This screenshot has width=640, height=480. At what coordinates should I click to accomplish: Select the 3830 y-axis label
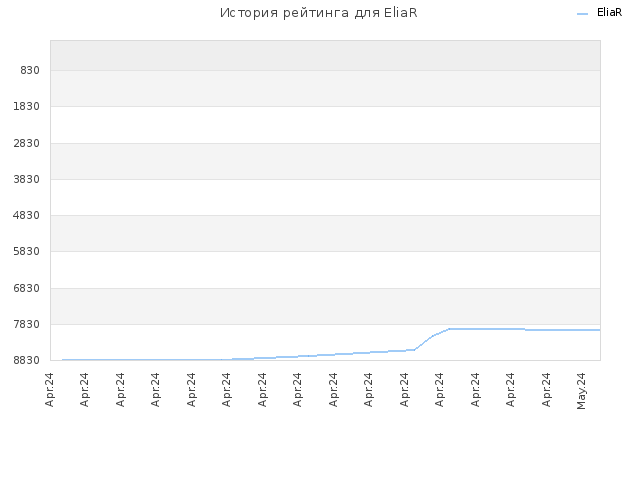click(27, 180)
